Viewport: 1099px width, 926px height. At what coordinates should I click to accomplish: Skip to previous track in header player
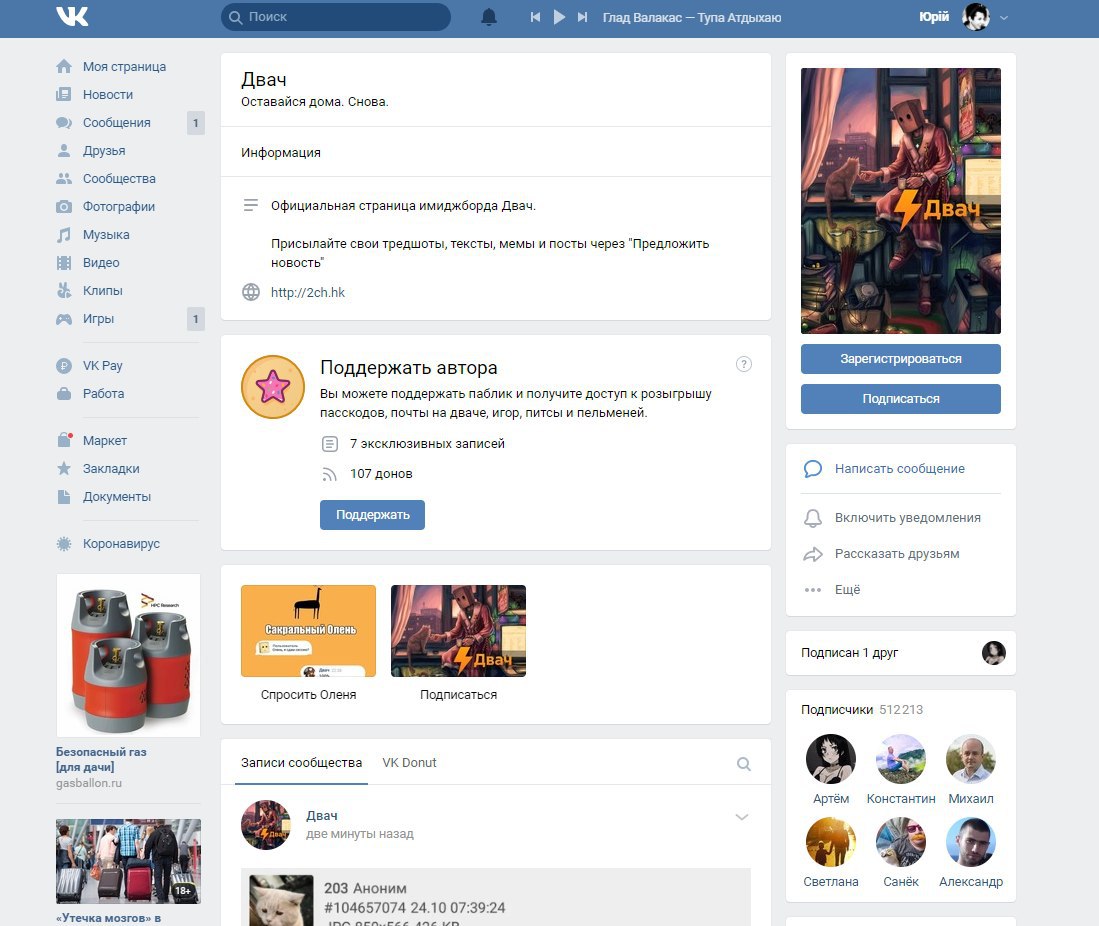(535, 17)
